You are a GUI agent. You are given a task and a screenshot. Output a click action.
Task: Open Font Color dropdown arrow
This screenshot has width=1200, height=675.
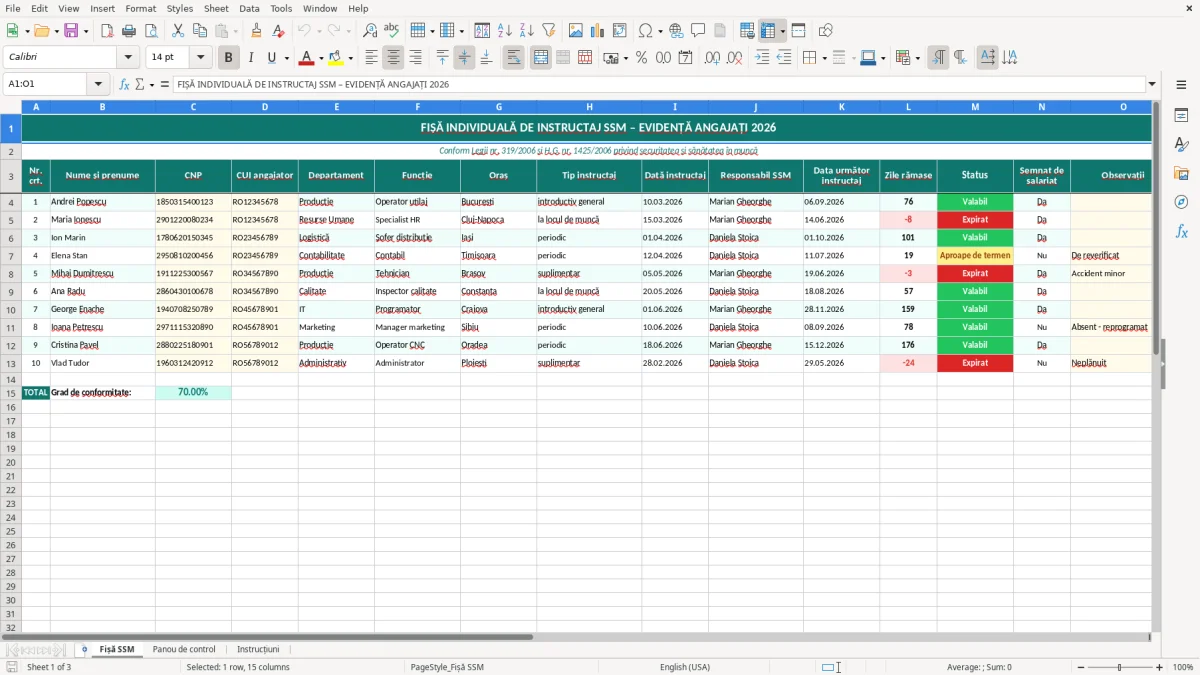point(321,58)
